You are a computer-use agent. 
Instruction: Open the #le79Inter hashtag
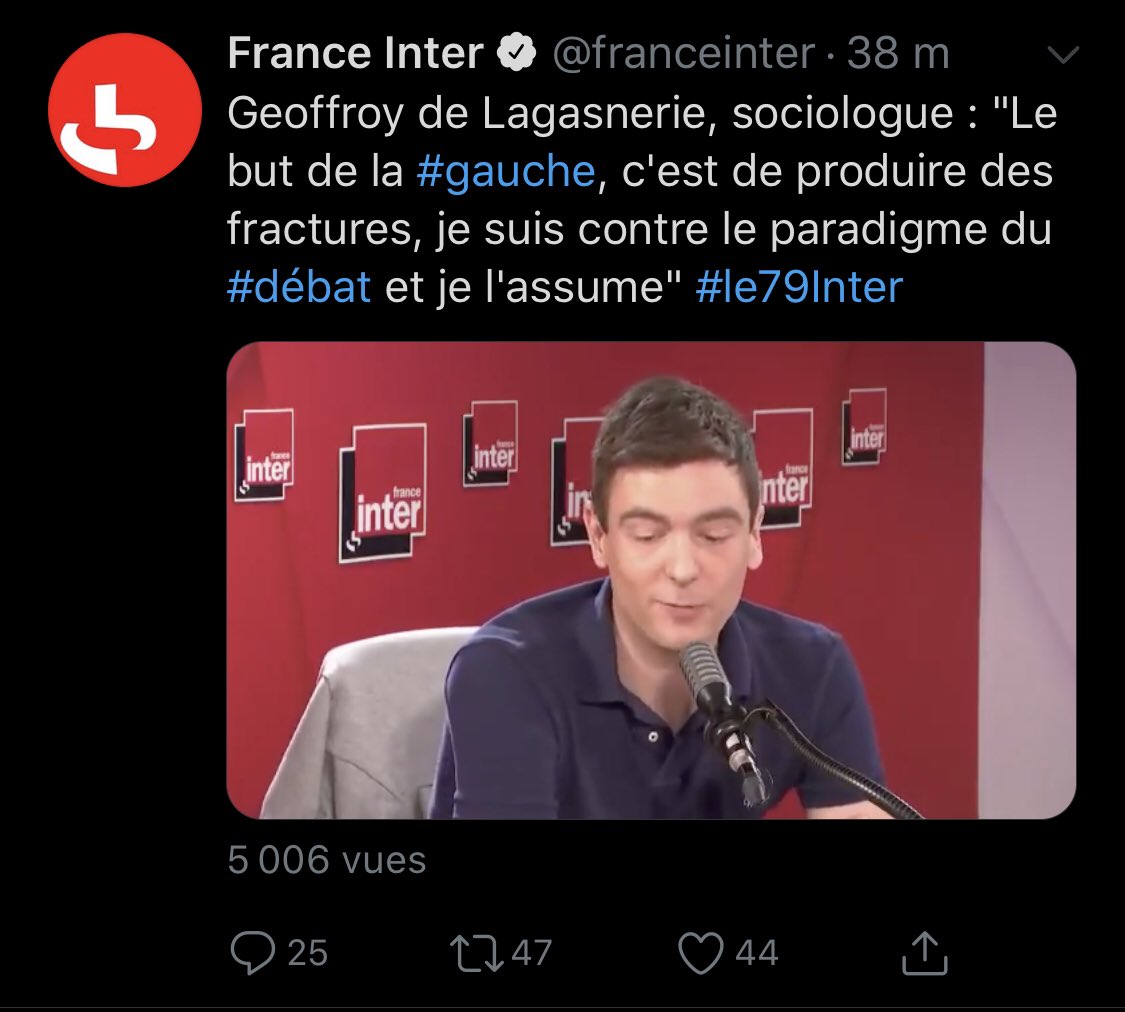(799, 287)
